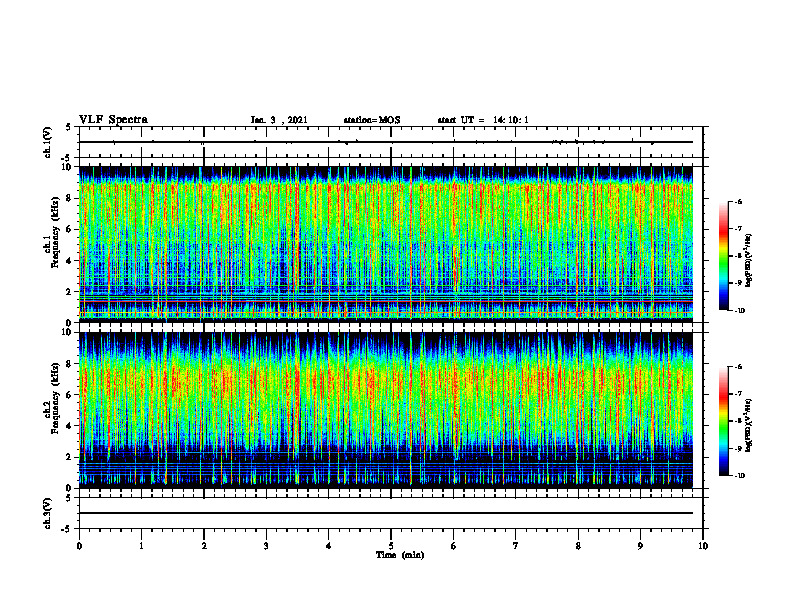Click the "ch.3(V)" waveform axis label
The image size is (792, 612).
click(48, 513)
